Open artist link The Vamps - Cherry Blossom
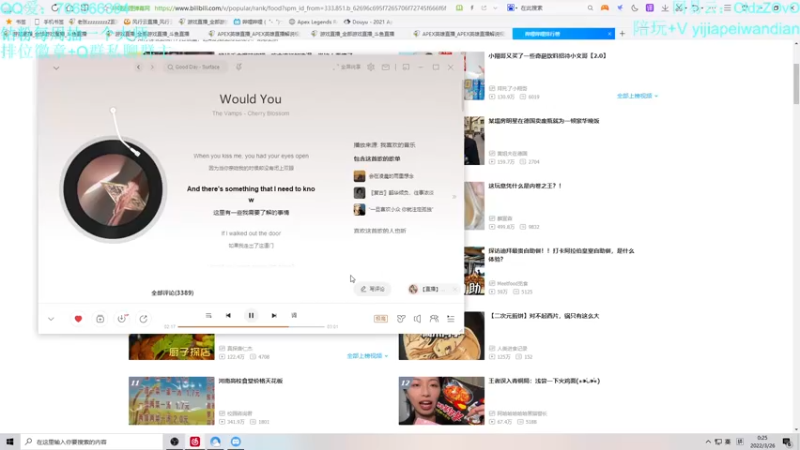The width and height of the screenshot is (800, 450). [251, 113]
